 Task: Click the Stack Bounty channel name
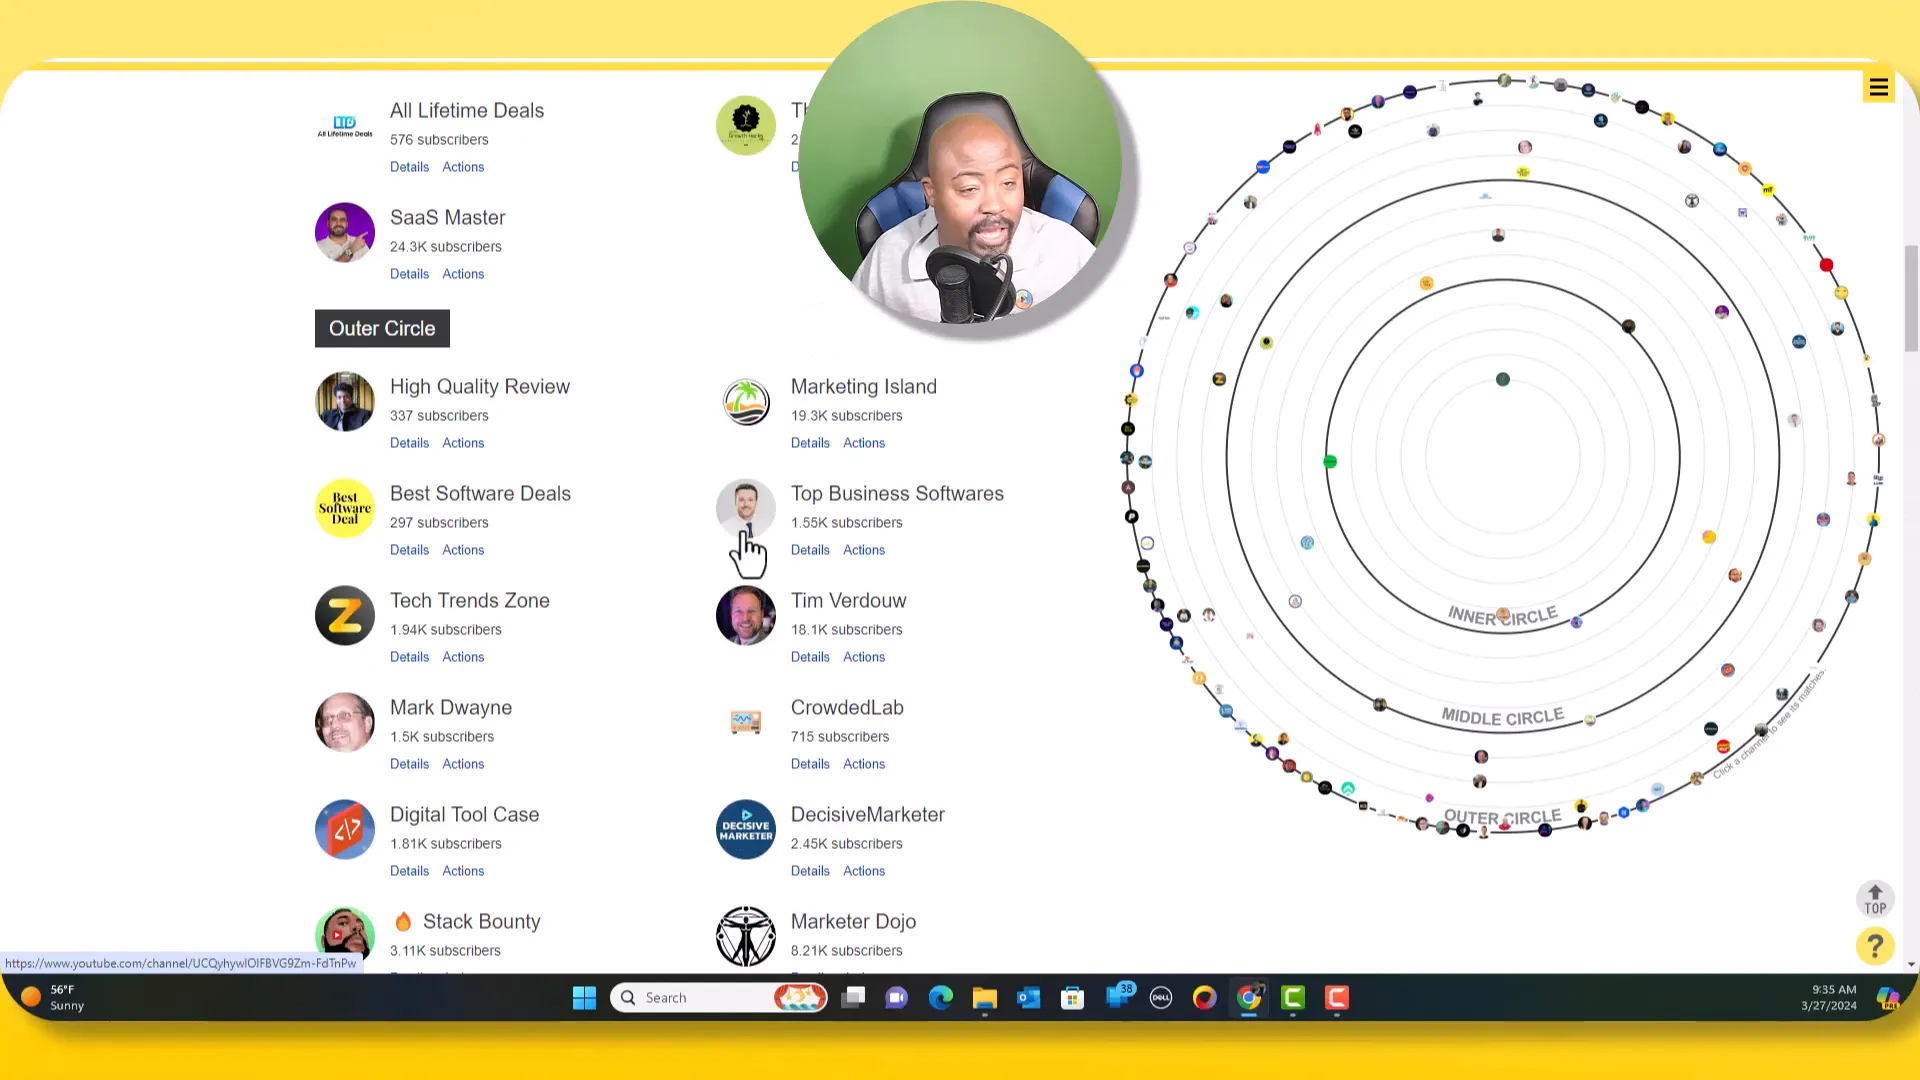482,922
